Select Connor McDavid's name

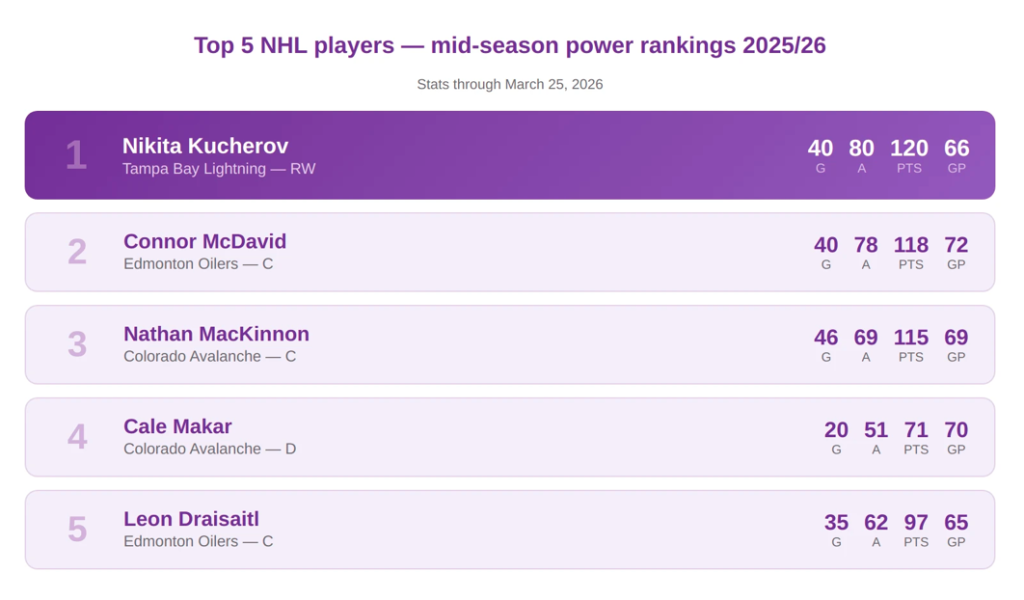pyautogui.click(x=205, y=241)
